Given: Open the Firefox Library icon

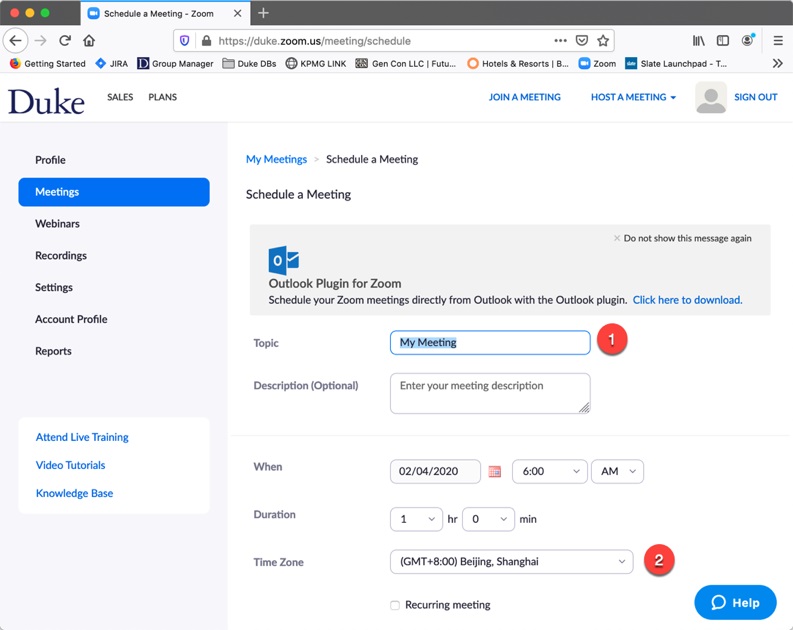Looking at the screenshot, I should [x=698, y=40].
